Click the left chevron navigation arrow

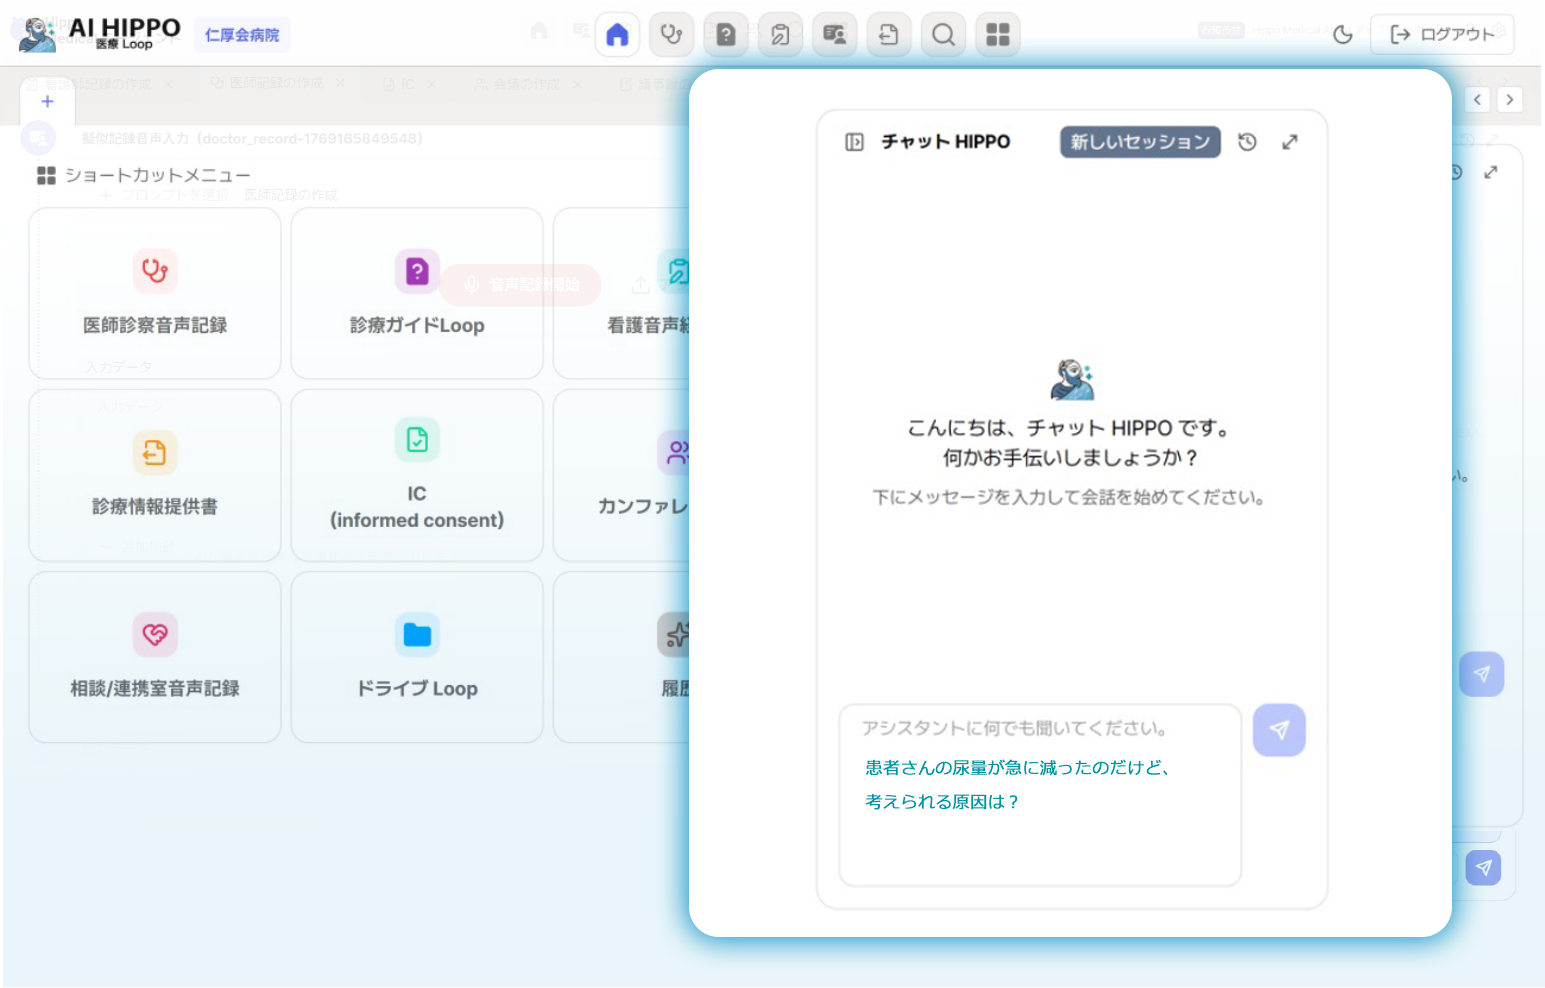[1477, 100]
